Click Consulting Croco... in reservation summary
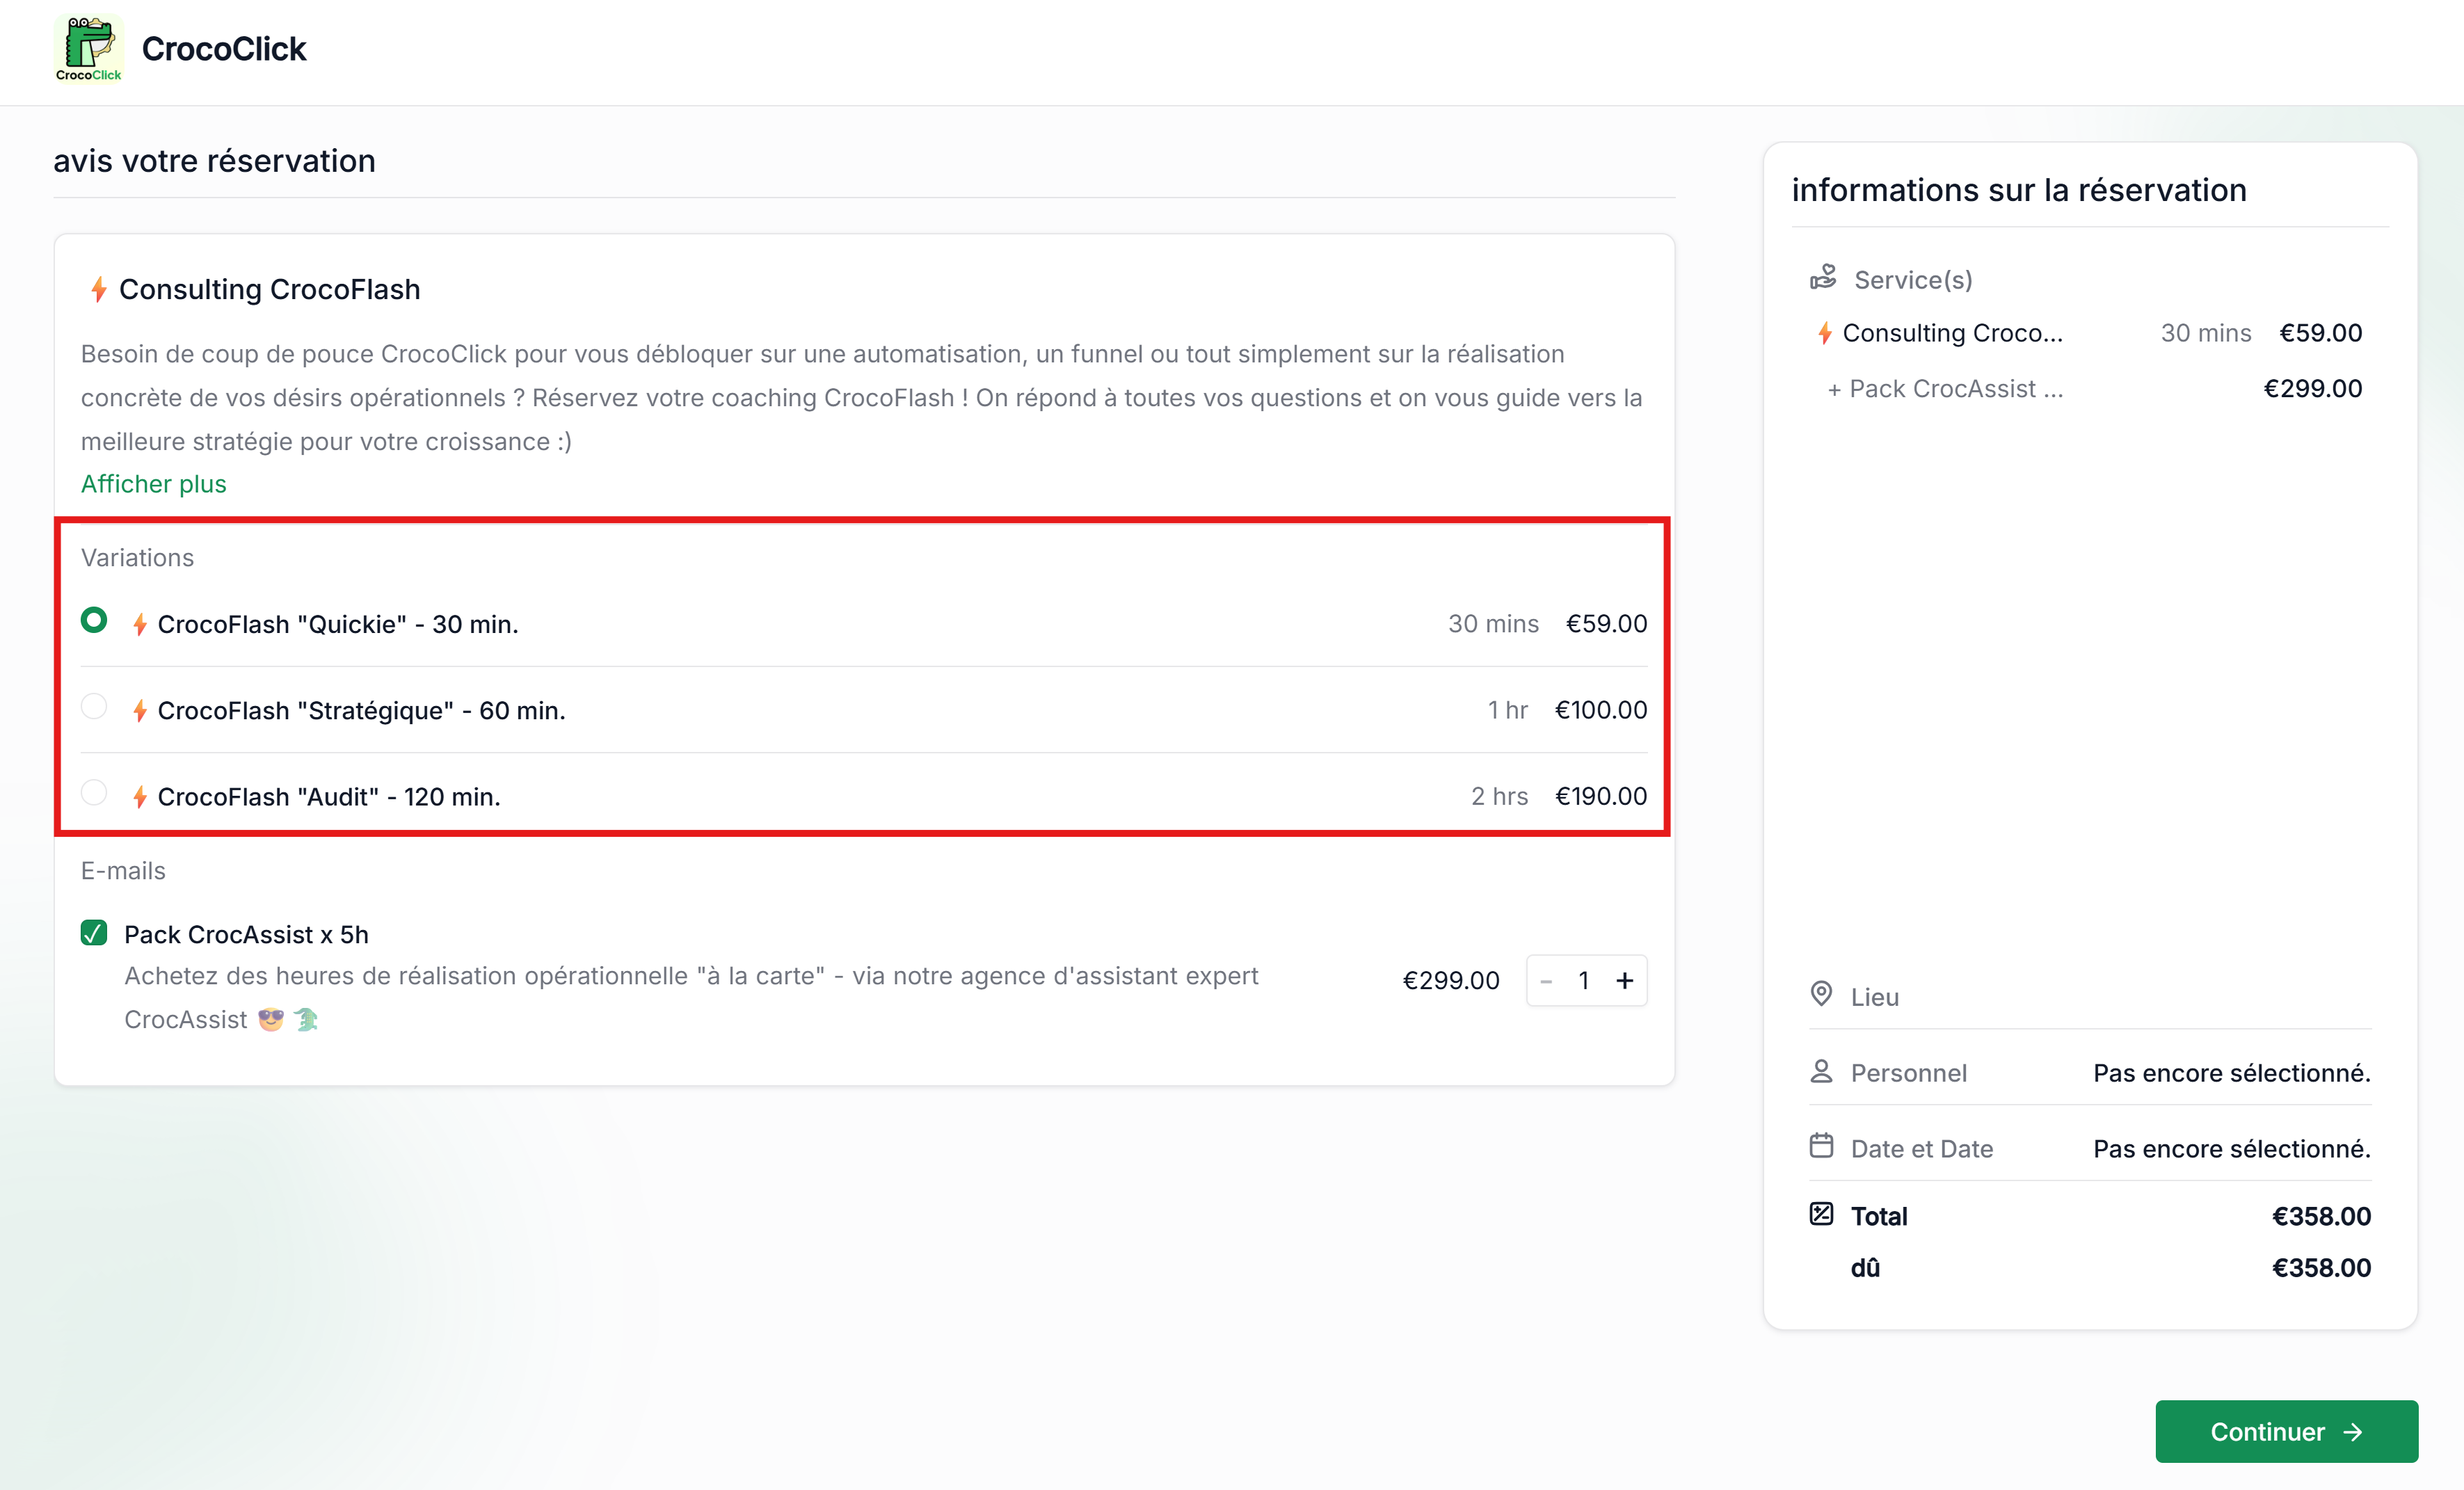The image size is (2464, 1490). 1952,333
